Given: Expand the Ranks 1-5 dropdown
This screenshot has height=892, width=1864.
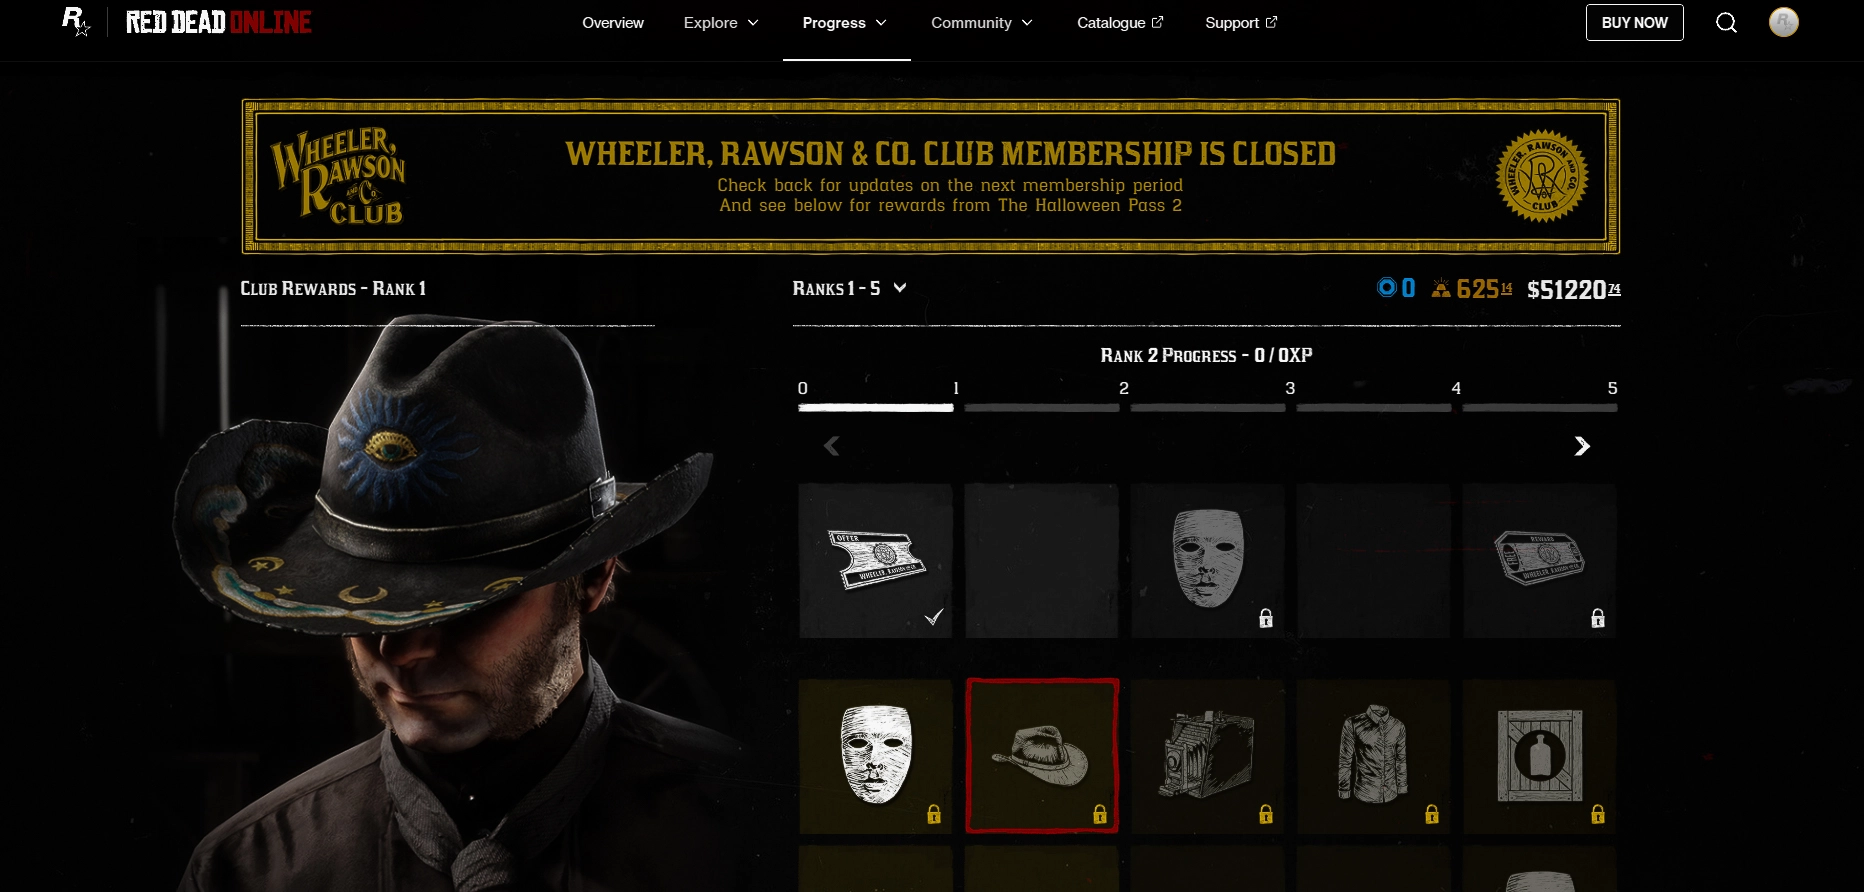Looking at the screenshot, I should [849, 288].
